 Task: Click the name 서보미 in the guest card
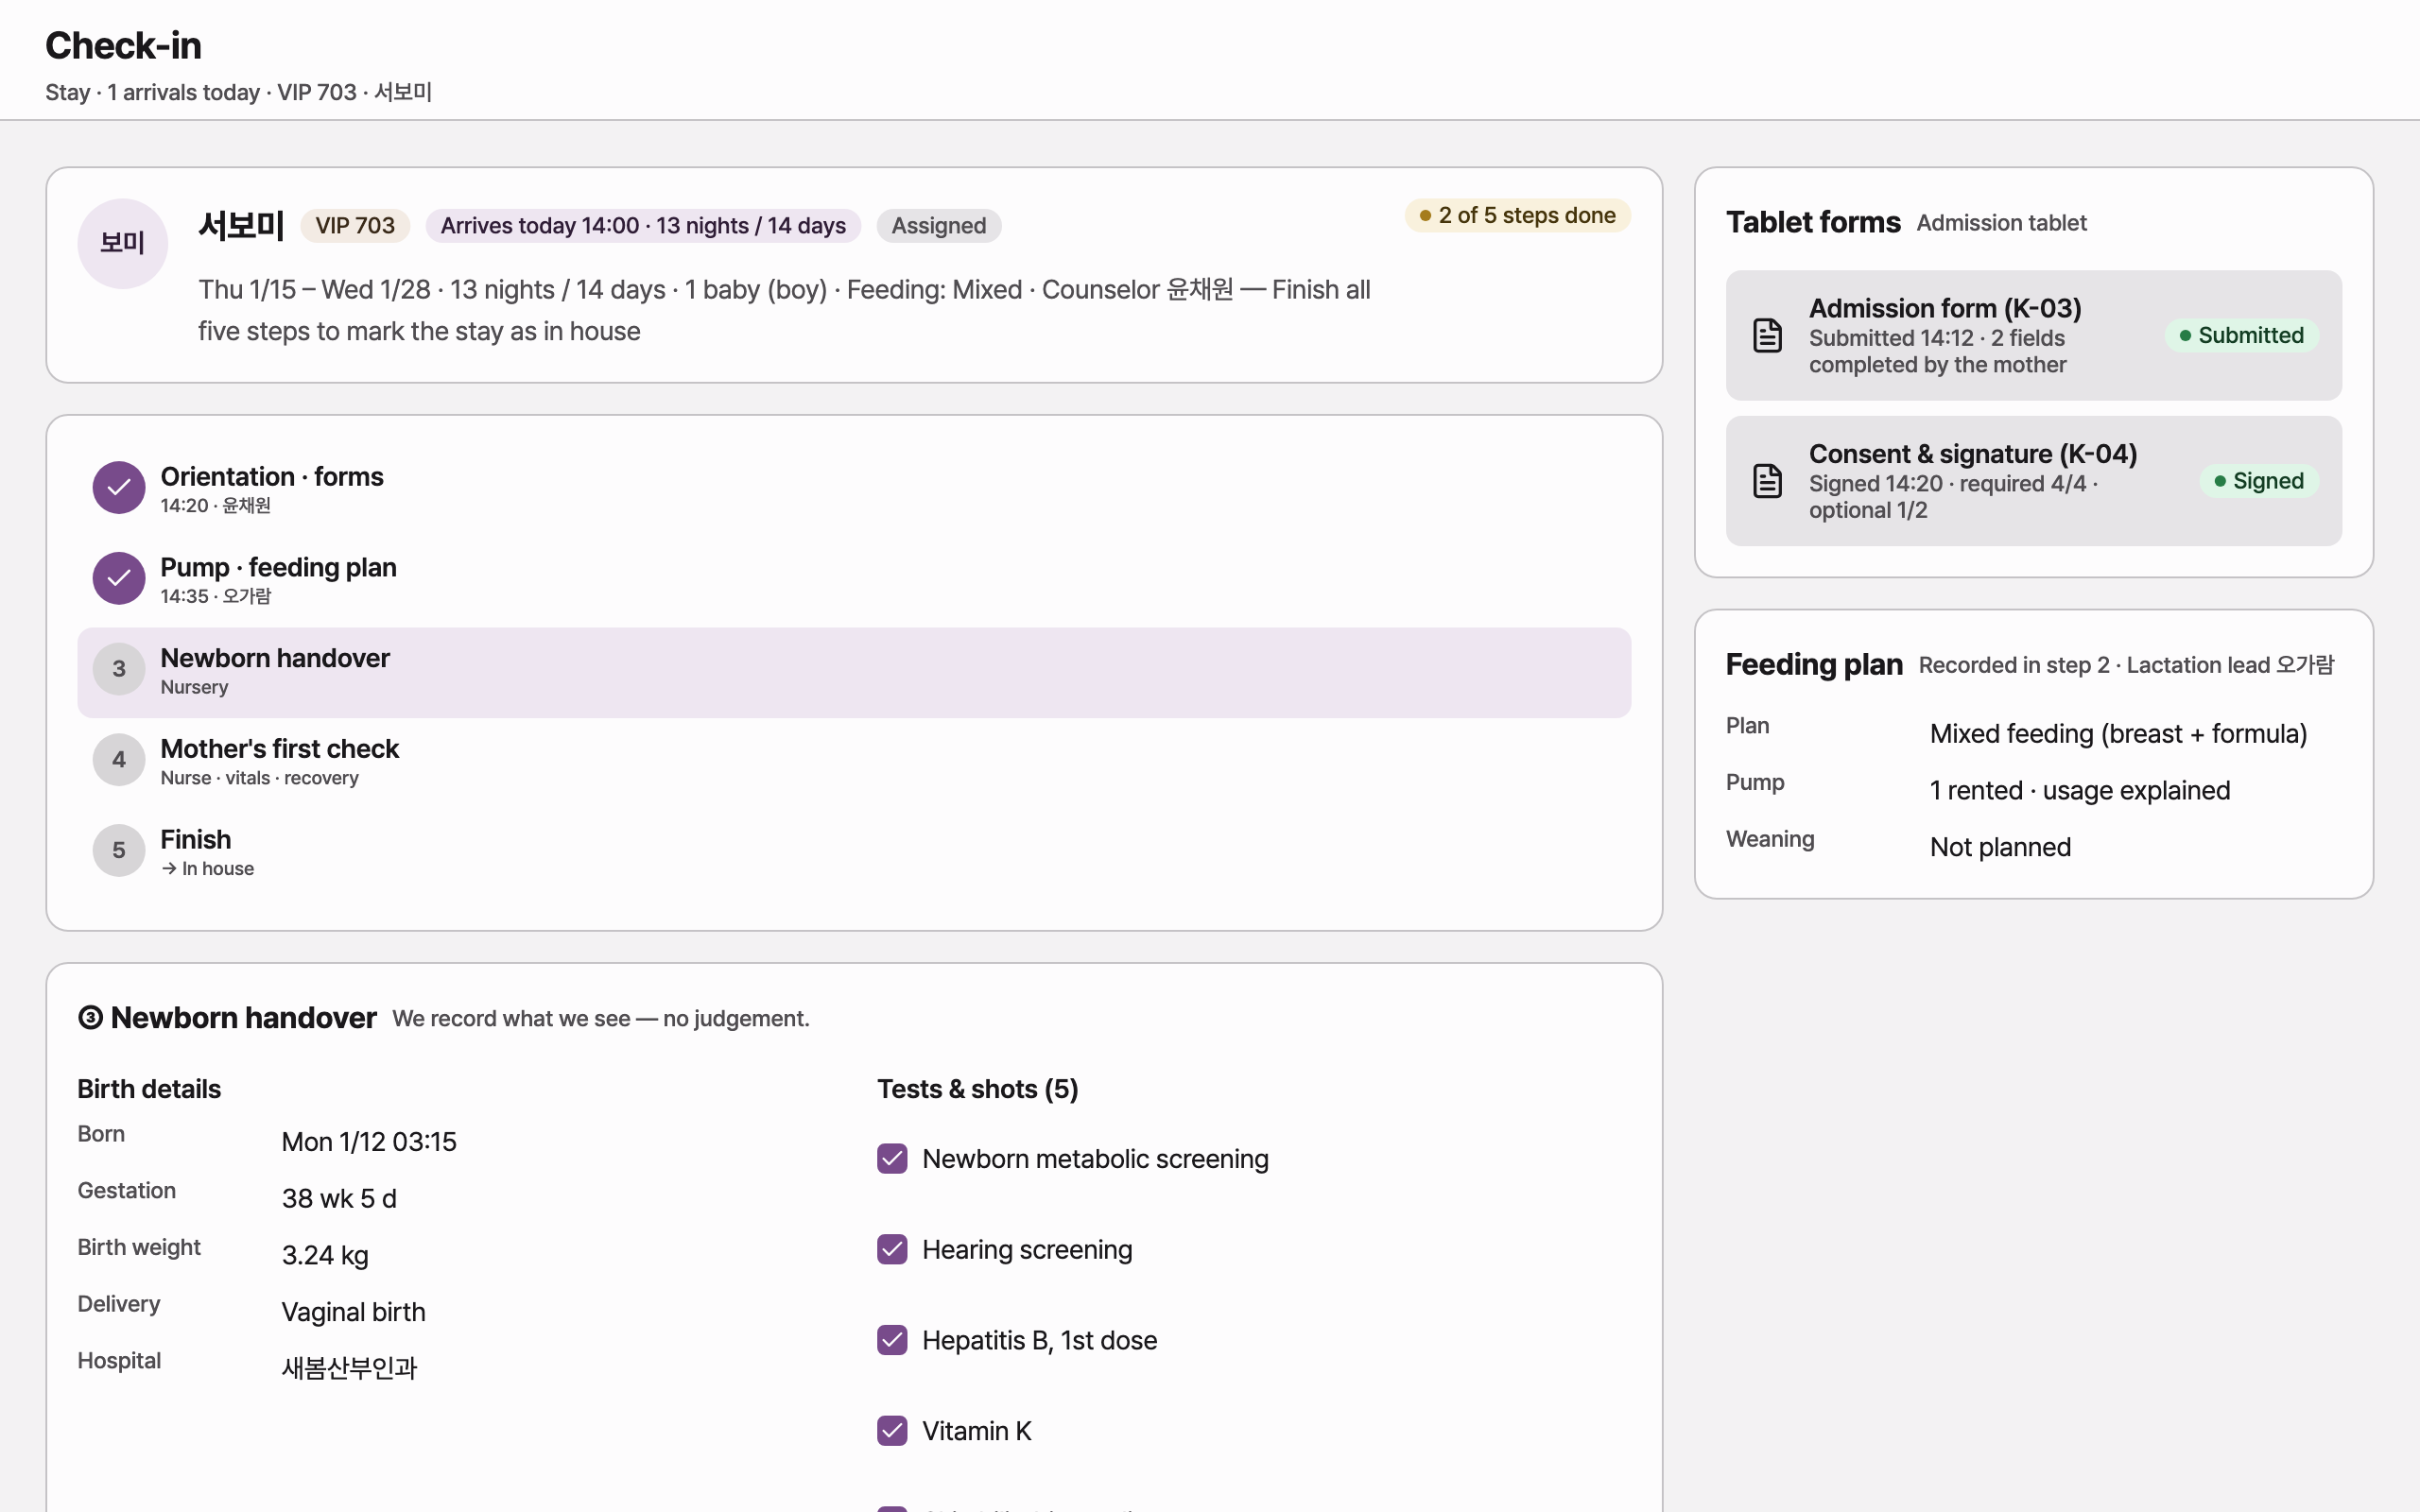[x=241, y=226]
